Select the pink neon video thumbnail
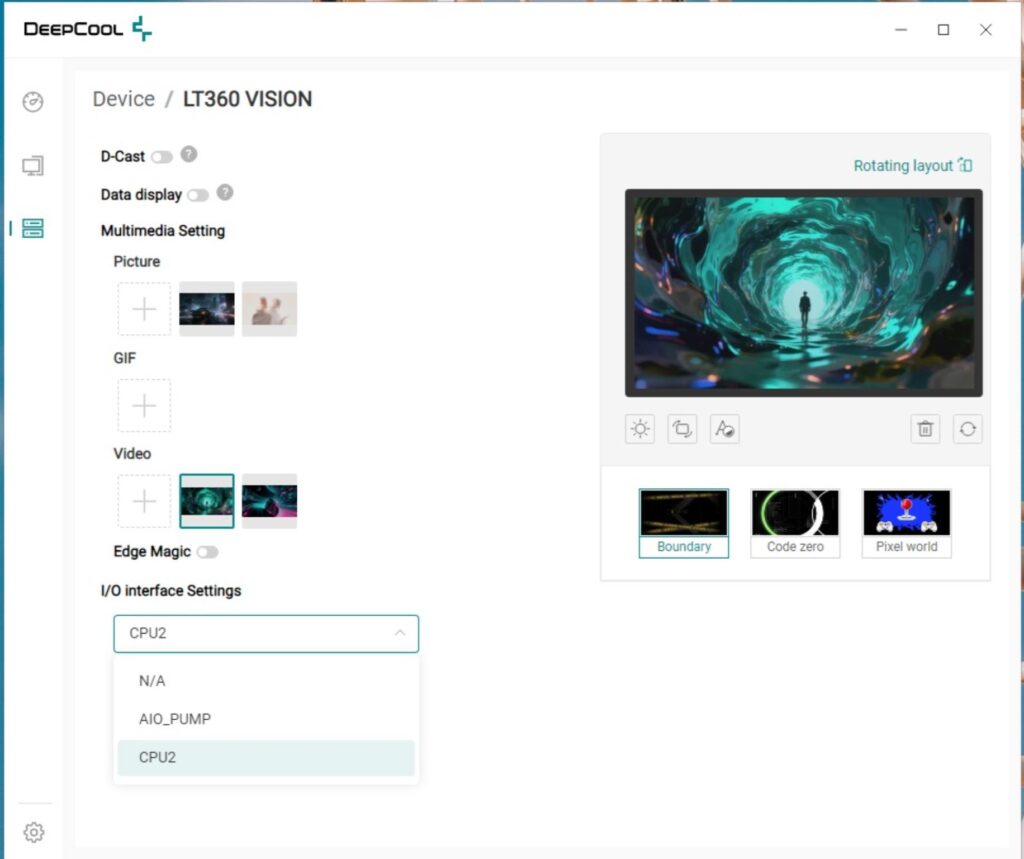The image size is (1024, 859). tap(269, 501)
